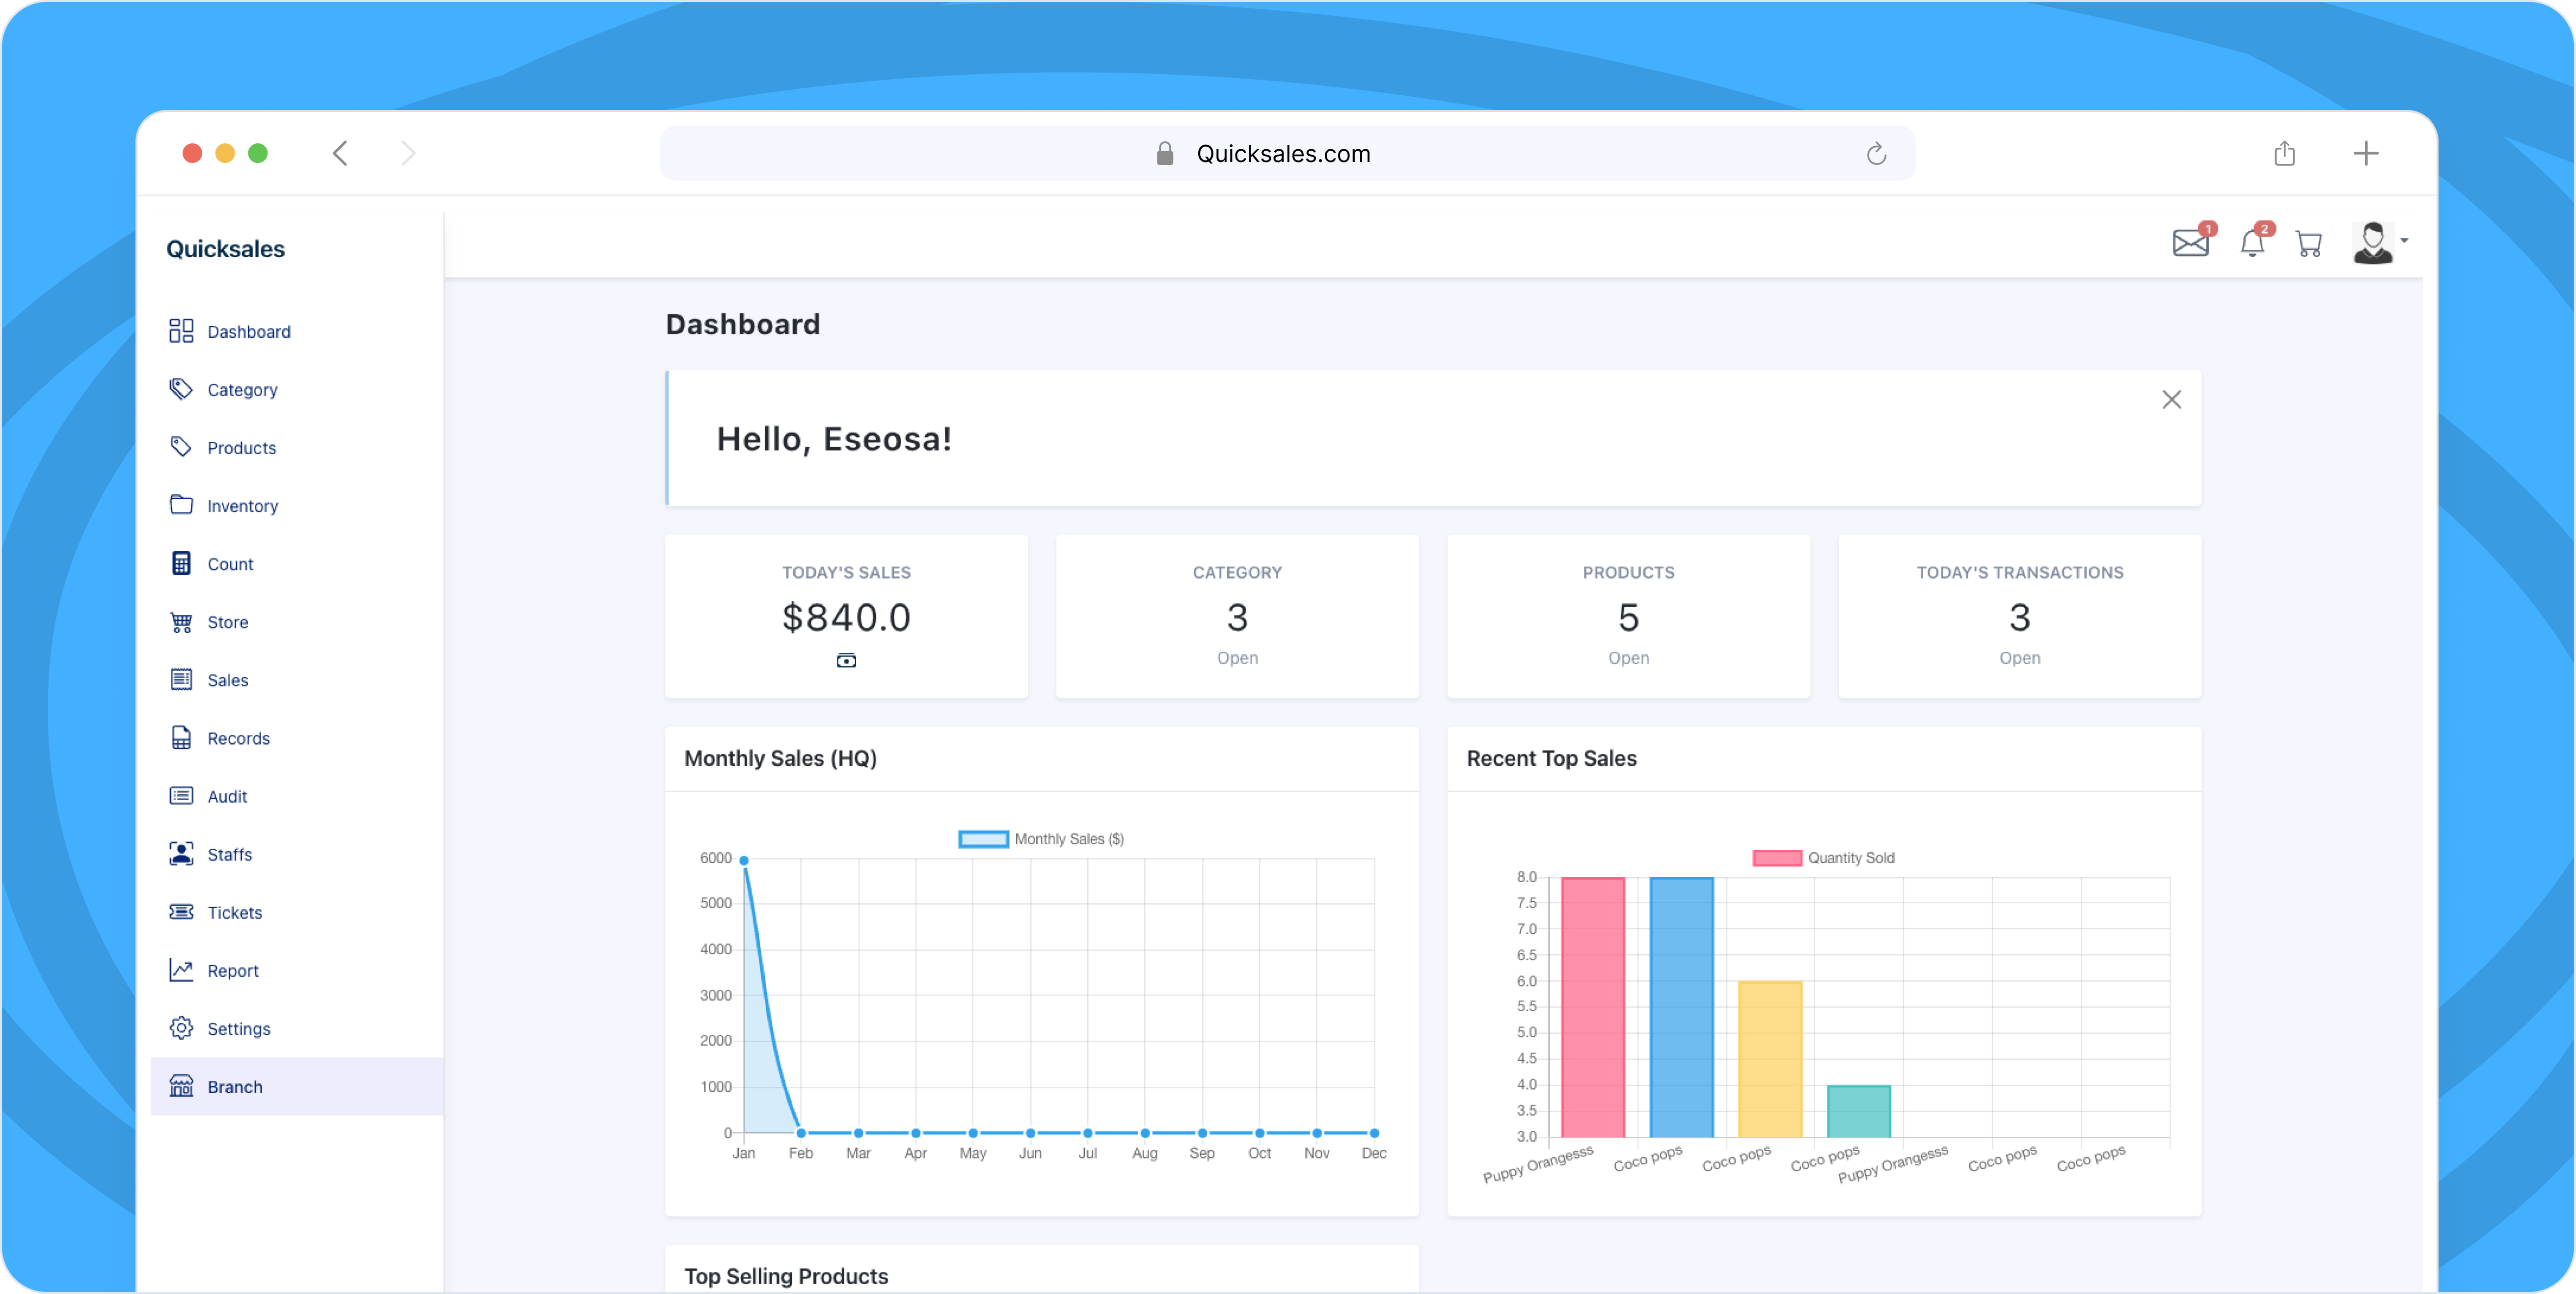Image resolution: width=2576 pixels, height=1294 pixels.
Task: Open Inventory in the sidebar
Action: (242, 506)
